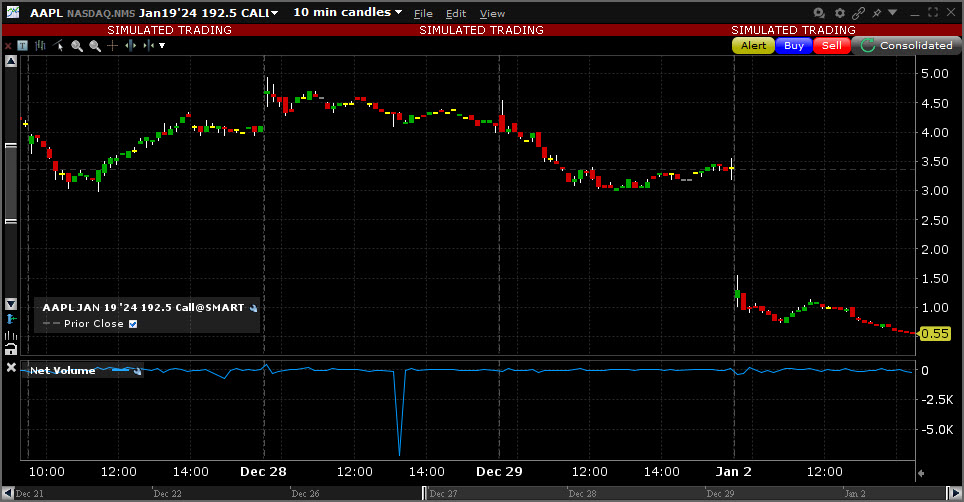The width and height of the screenshot is (964, 502).
Task: Click the Consolidated refresh button
Action: point(907,45)
